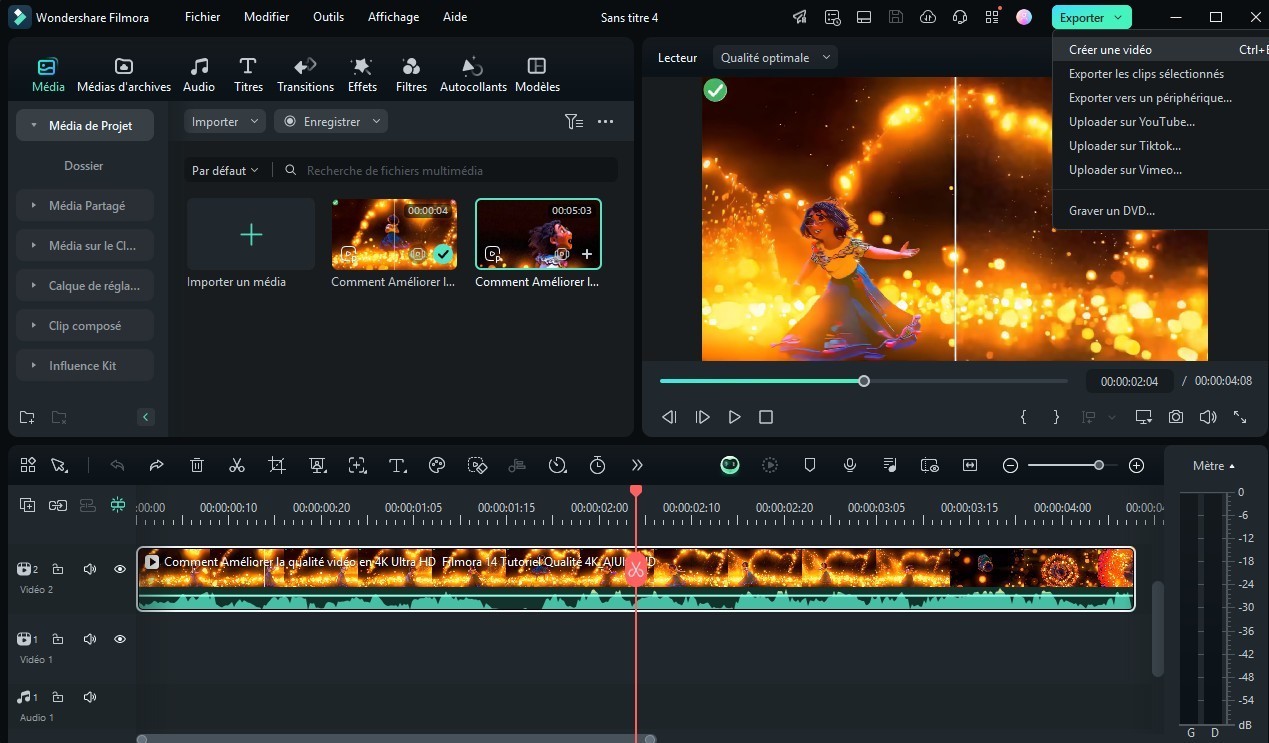Screen dimensions: 1269x743
Task: Select the crop tool icon
Action: (x=277, y=465)
